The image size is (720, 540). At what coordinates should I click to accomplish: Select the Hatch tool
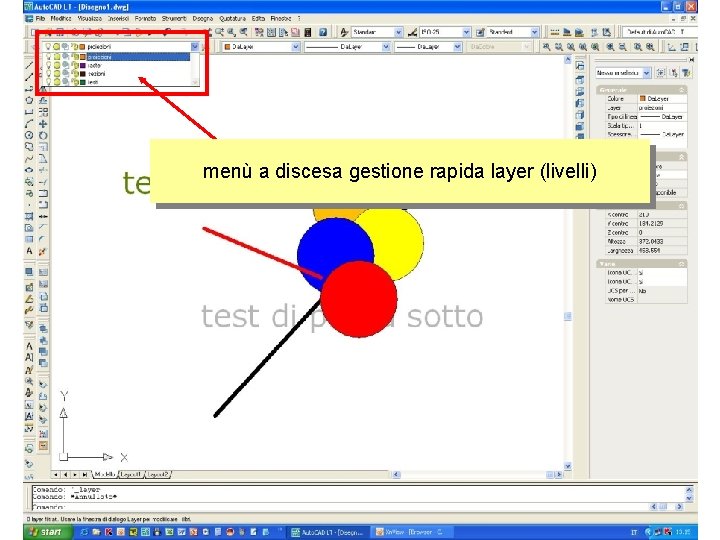click(29, 216)
